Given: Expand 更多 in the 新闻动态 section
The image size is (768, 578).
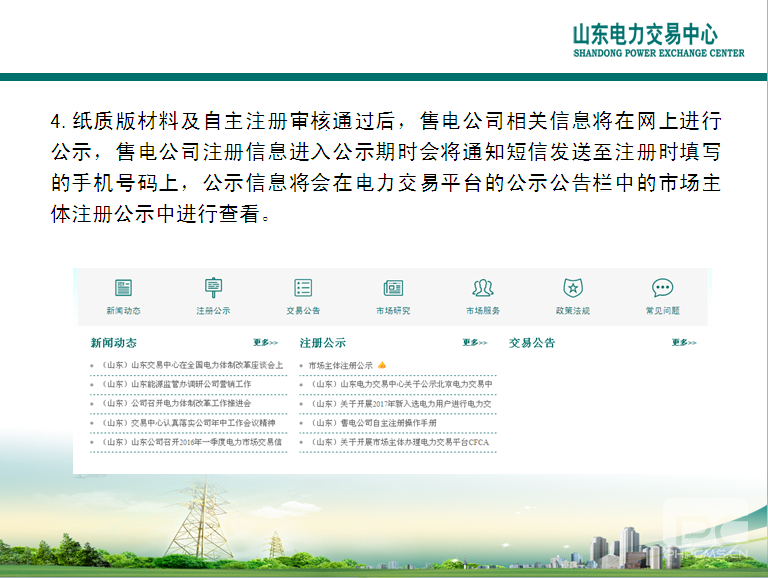Looking at the screenshot, I should [265, 342].
